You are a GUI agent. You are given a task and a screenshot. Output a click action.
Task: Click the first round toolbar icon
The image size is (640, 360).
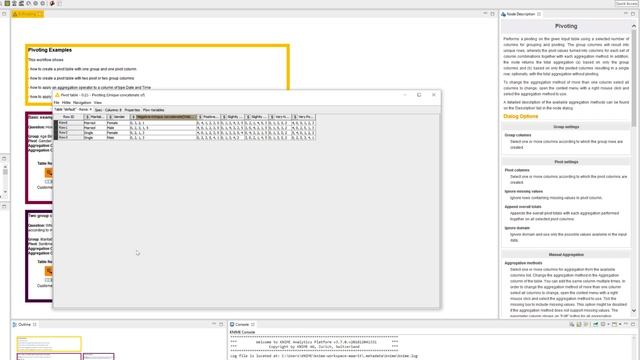[29, 3]
